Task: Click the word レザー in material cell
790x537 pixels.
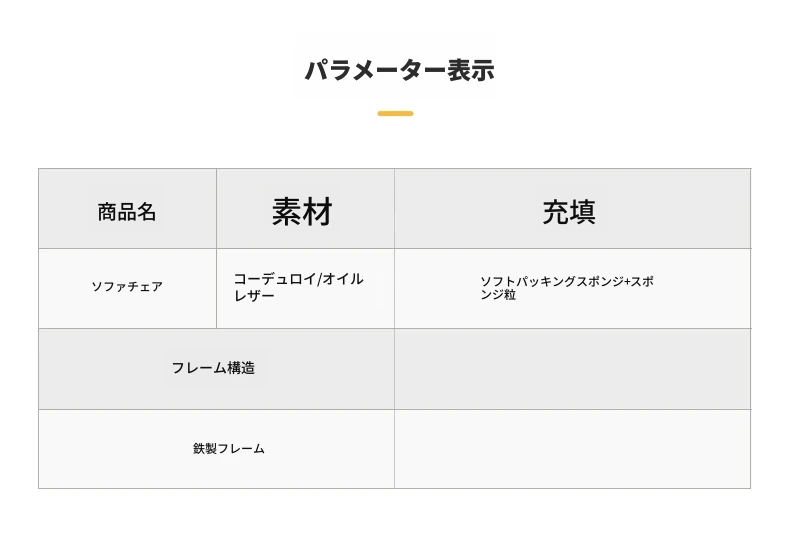Action: click(254, 295)
